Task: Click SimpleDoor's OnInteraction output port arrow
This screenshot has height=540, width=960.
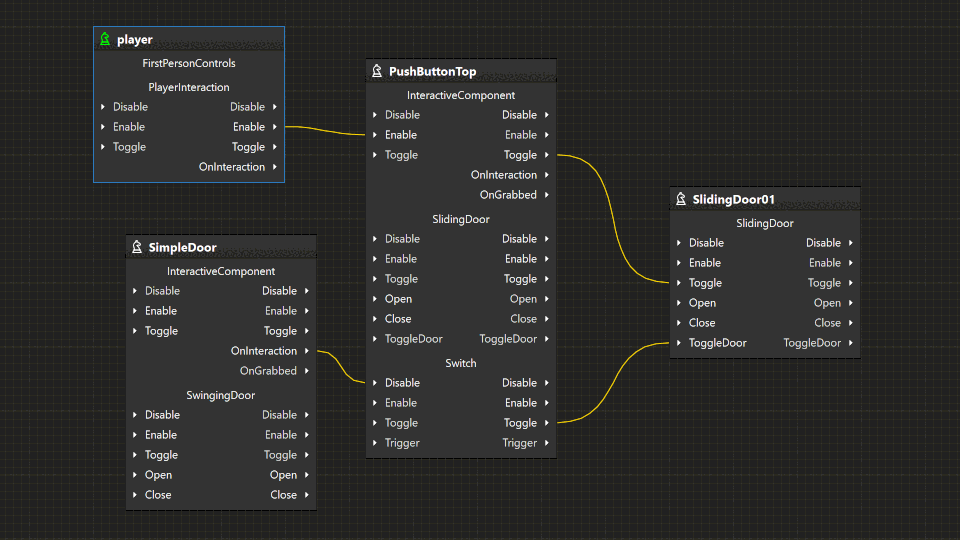Action: pos(306,351)
